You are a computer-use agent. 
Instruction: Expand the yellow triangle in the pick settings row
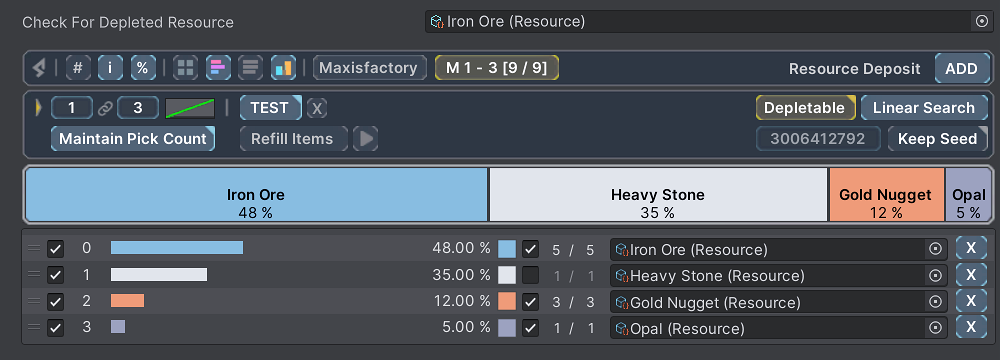pyautogui.click(x=38, y=108)
